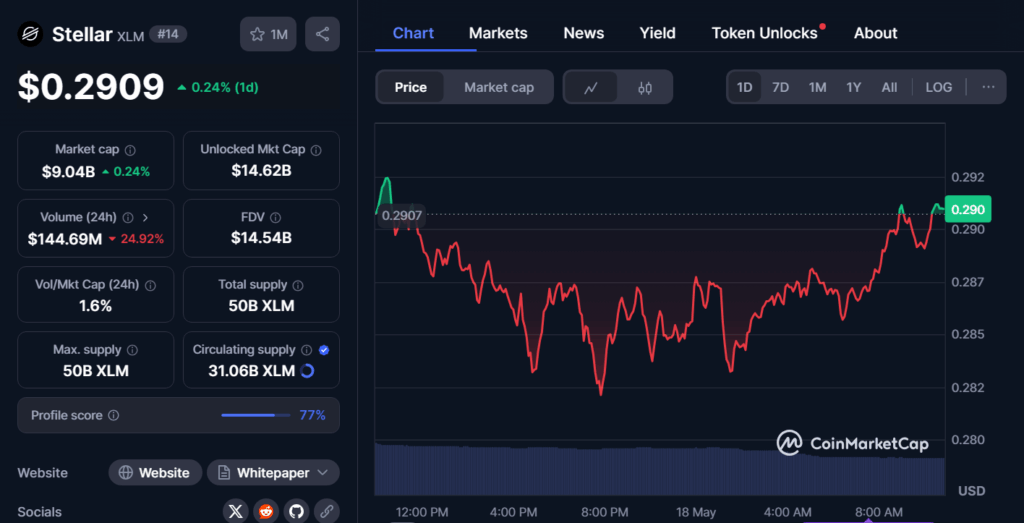Open the Yield tab

tap(658, 33)
